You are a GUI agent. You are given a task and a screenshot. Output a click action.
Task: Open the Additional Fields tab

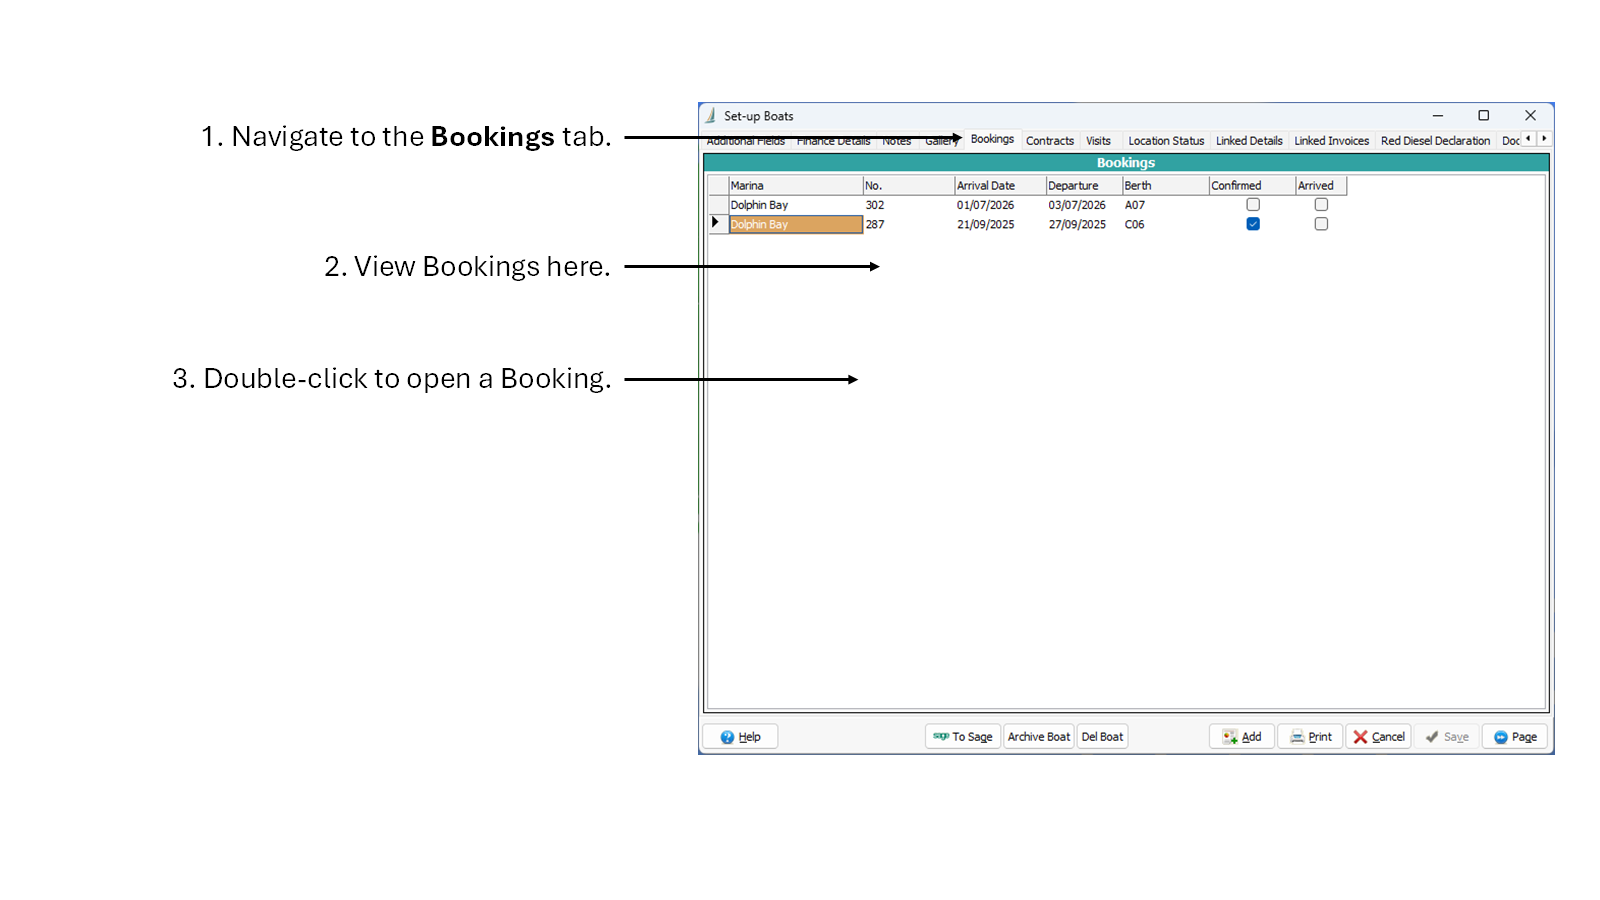[746, 142]
